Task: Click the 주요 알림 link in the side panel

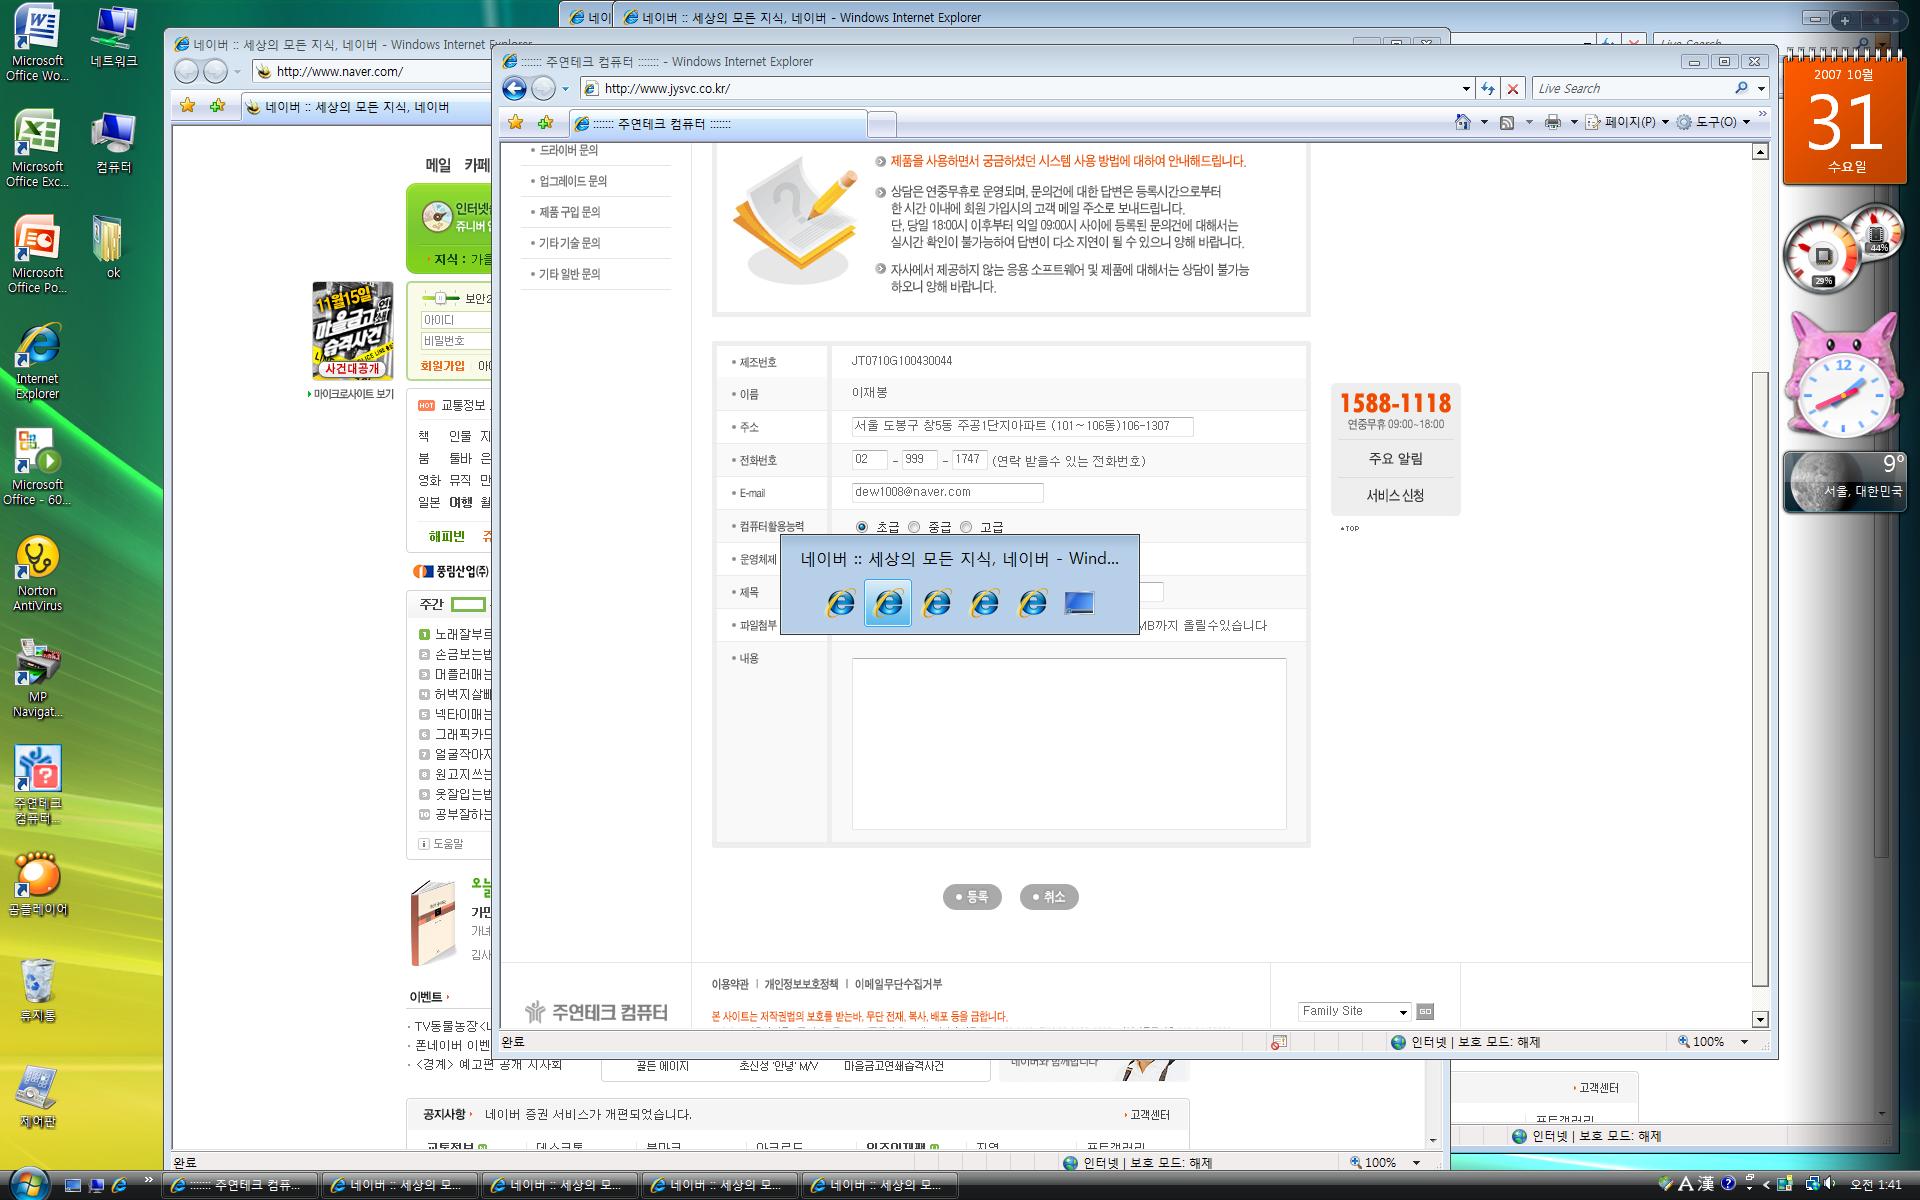Action: [x=1395, y=459]
